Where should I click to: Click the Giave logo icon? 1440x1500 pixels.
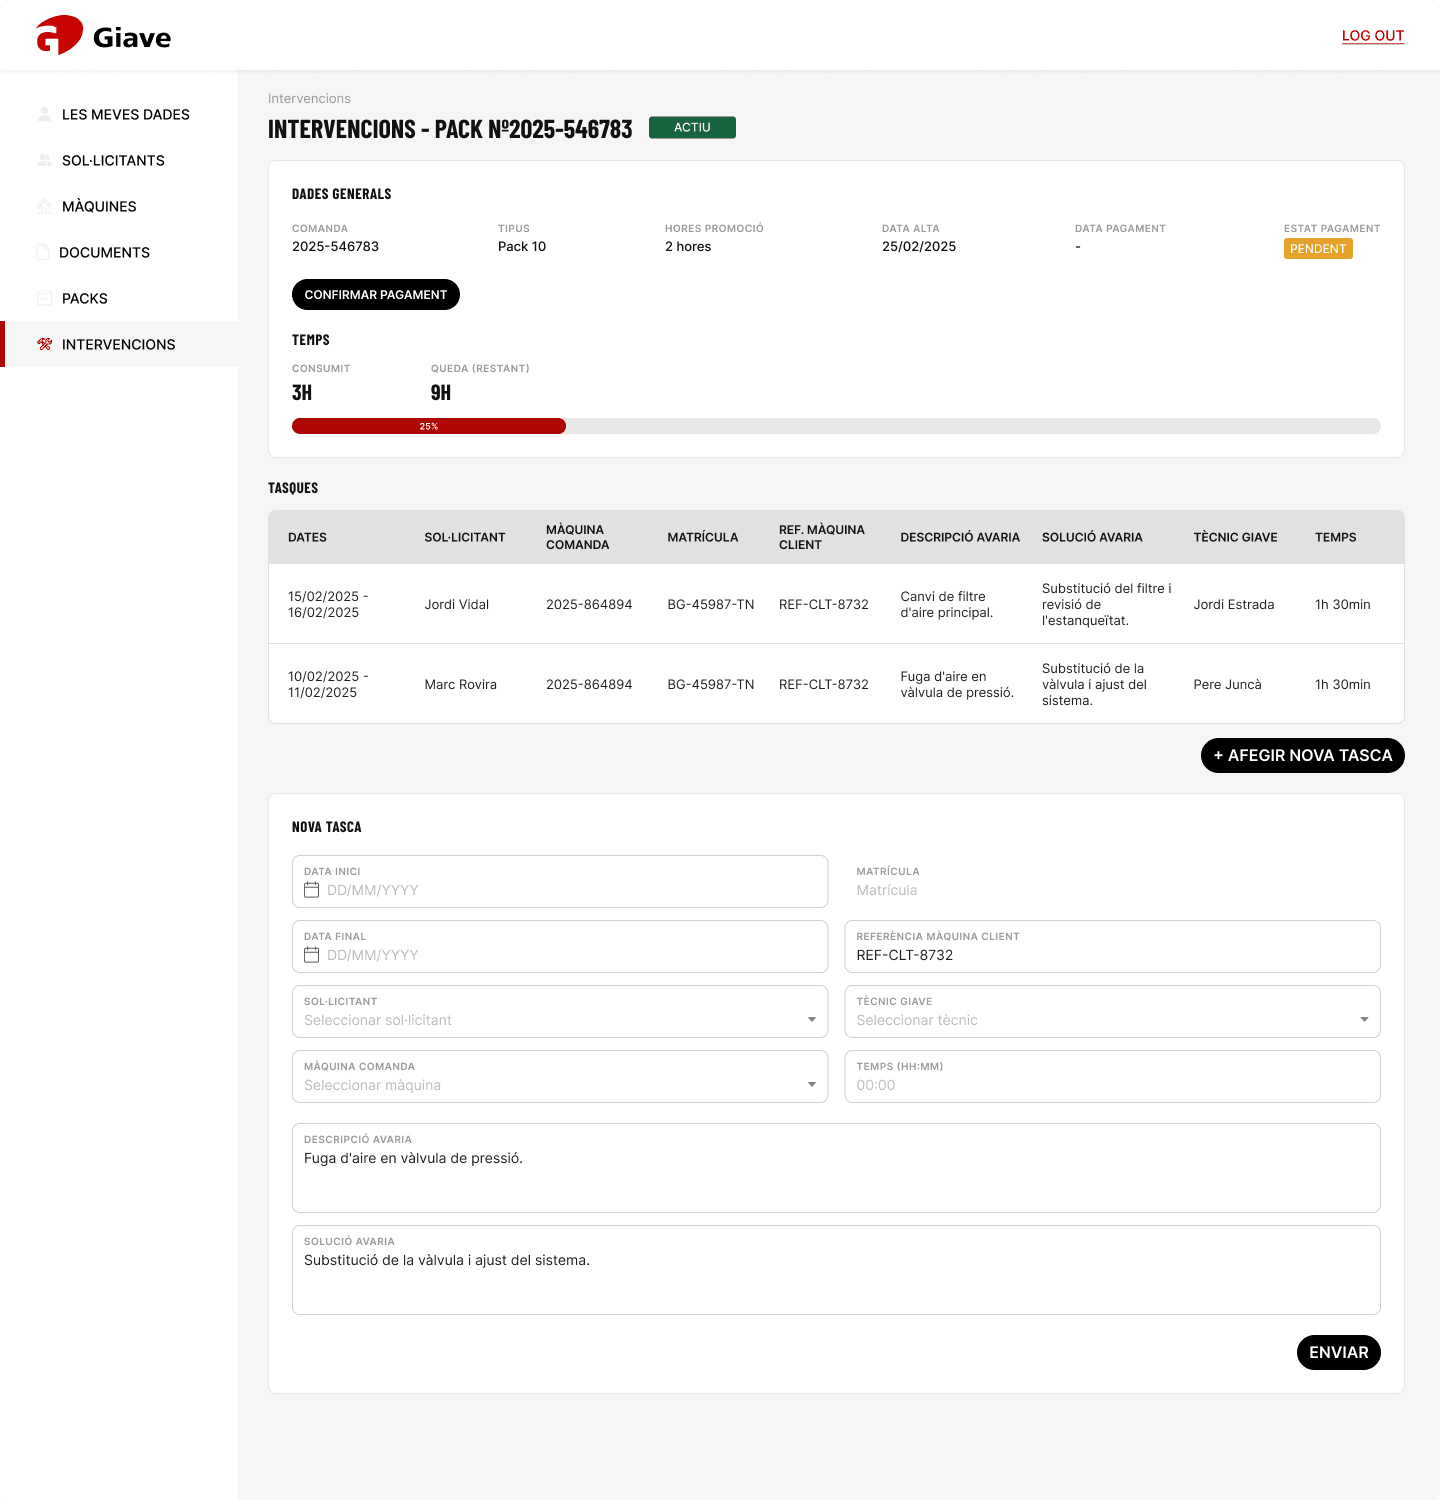click(x=59, y=35)
